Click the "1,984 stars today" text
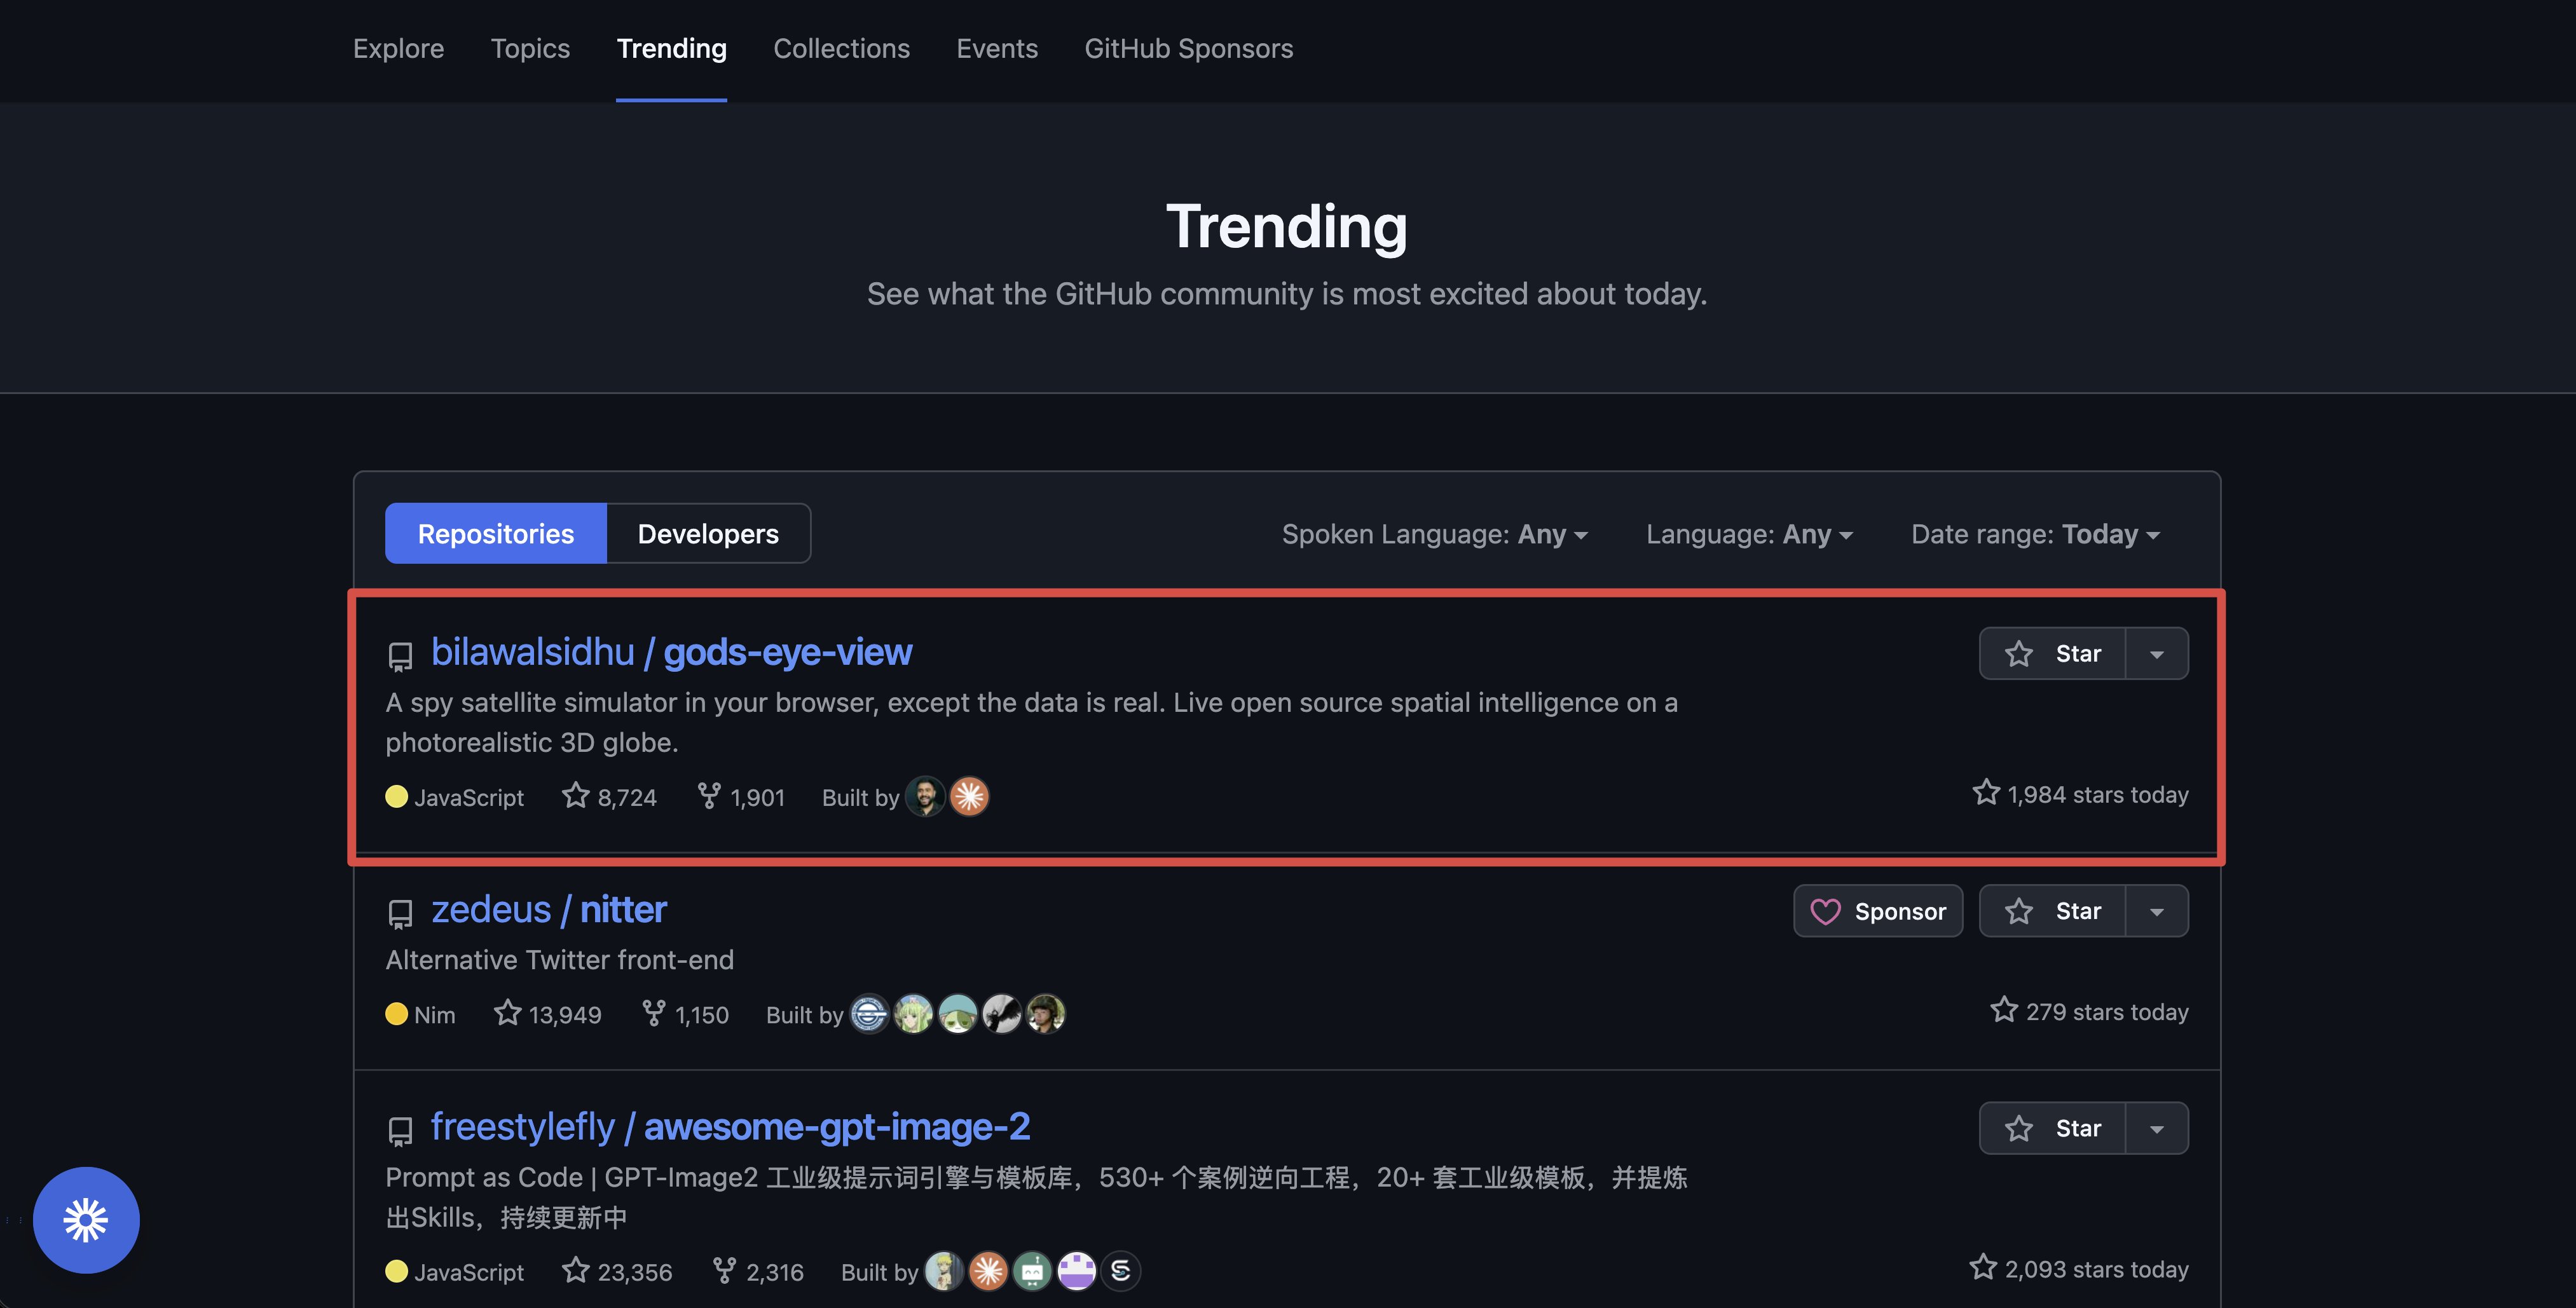 click(x=2098, y=794)
